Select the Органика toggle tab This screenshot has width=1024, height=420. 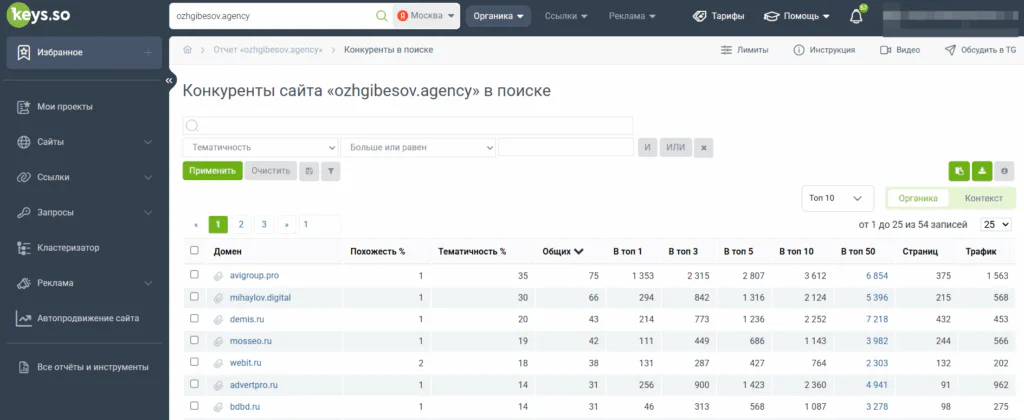click(x=918, y=198)
